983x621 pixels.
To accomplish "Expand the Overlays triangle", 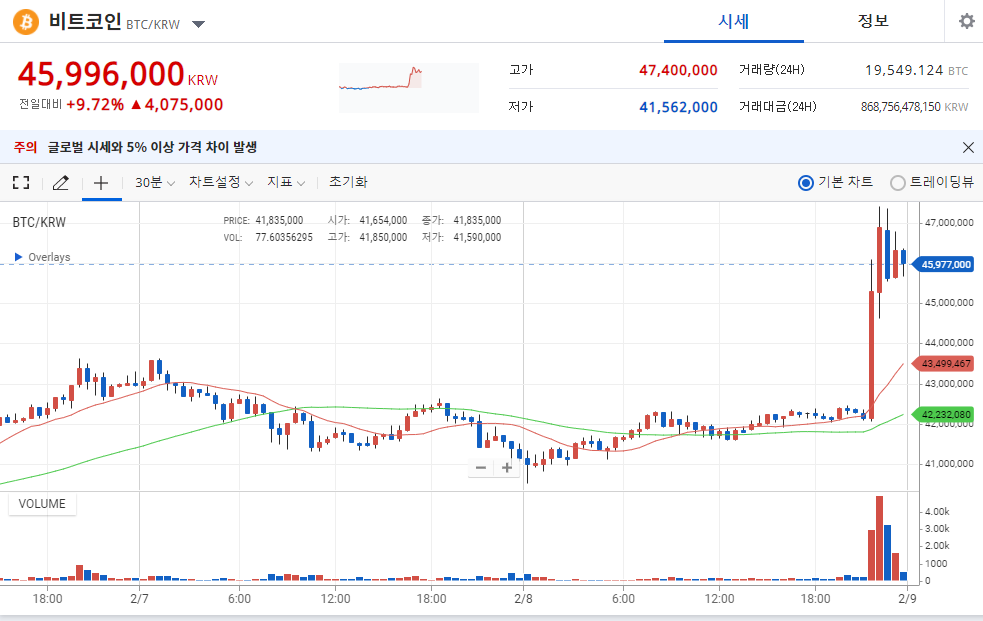I will tap(18, 257).
